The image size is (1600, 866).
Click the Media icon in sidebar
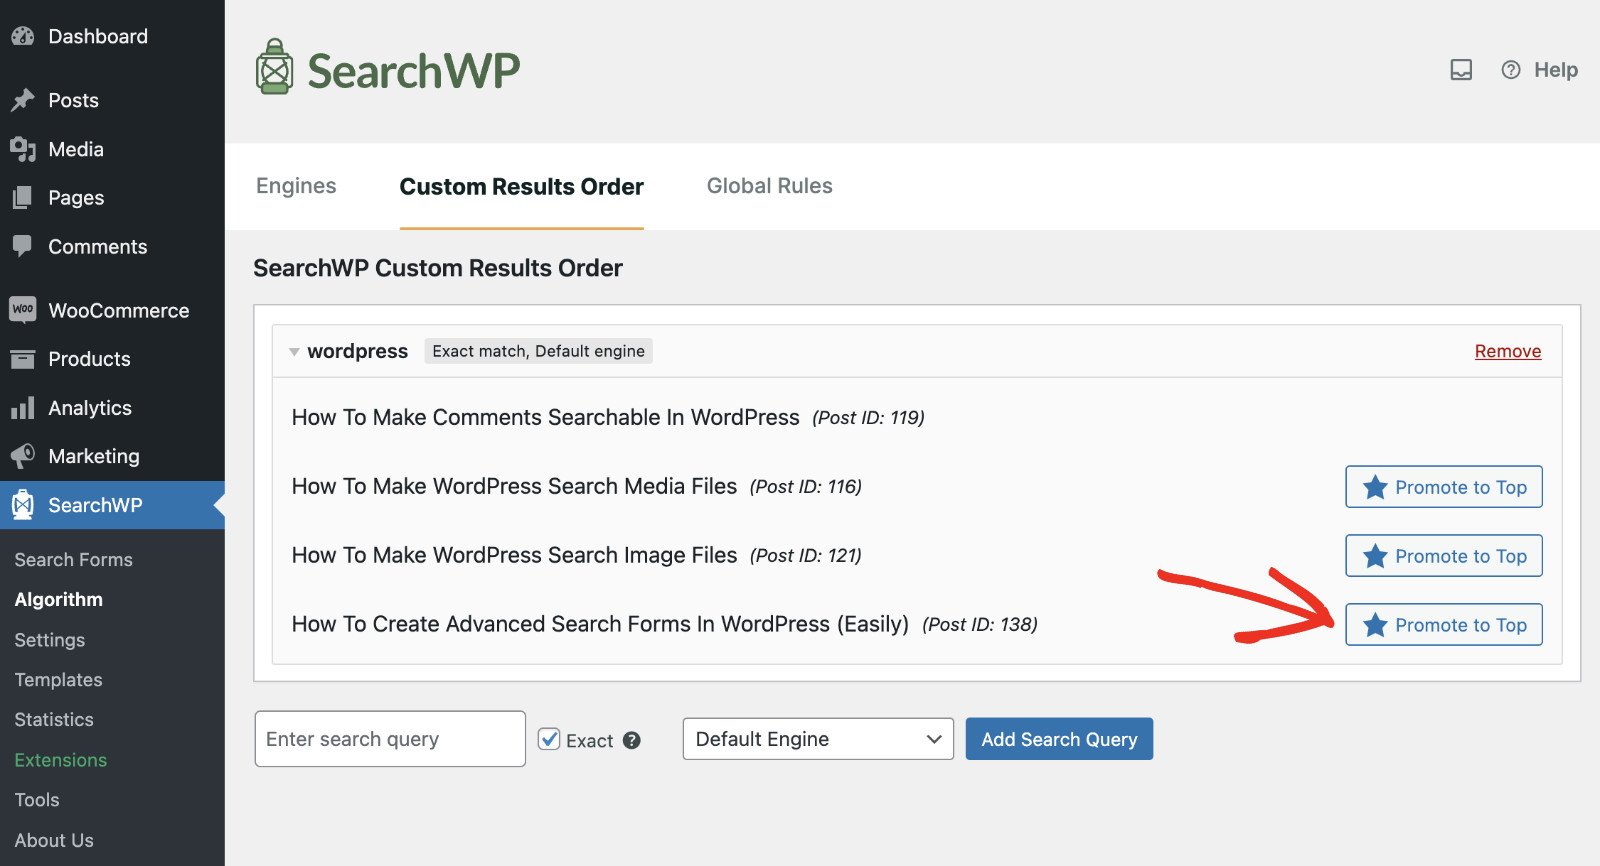click(x=23, y=149)
